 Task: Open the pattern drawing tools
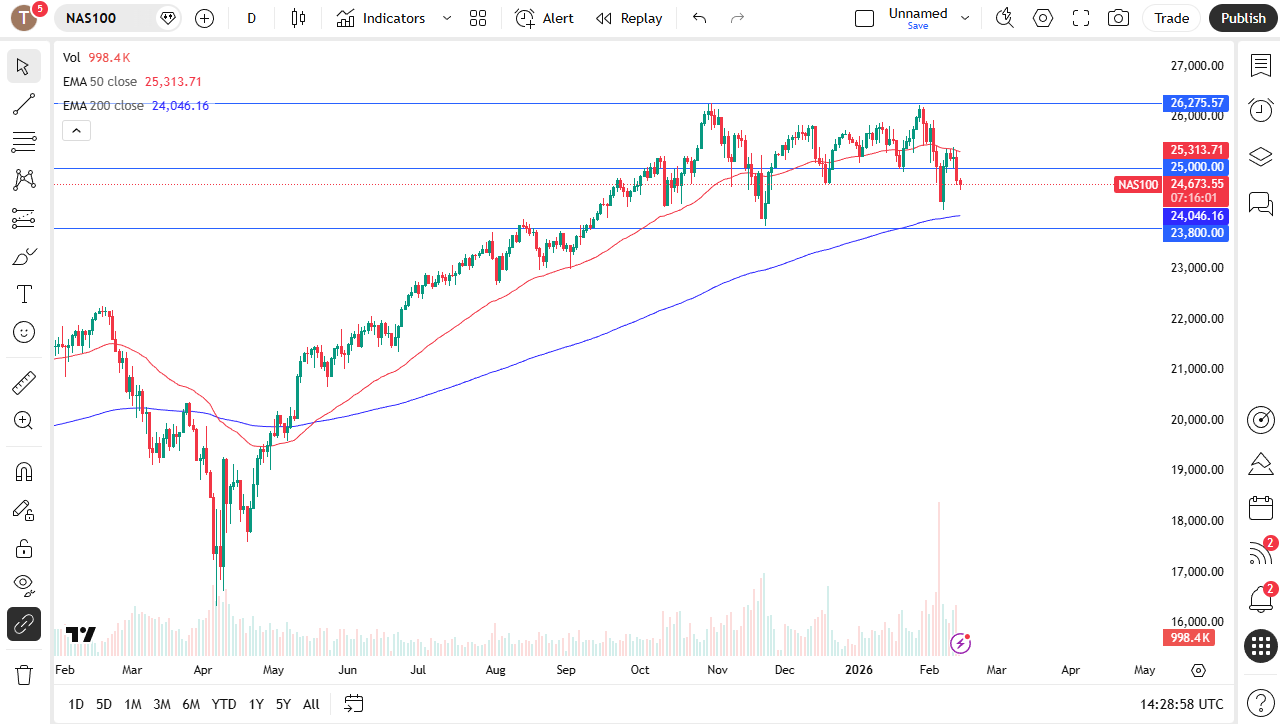(x=24, y=180)
